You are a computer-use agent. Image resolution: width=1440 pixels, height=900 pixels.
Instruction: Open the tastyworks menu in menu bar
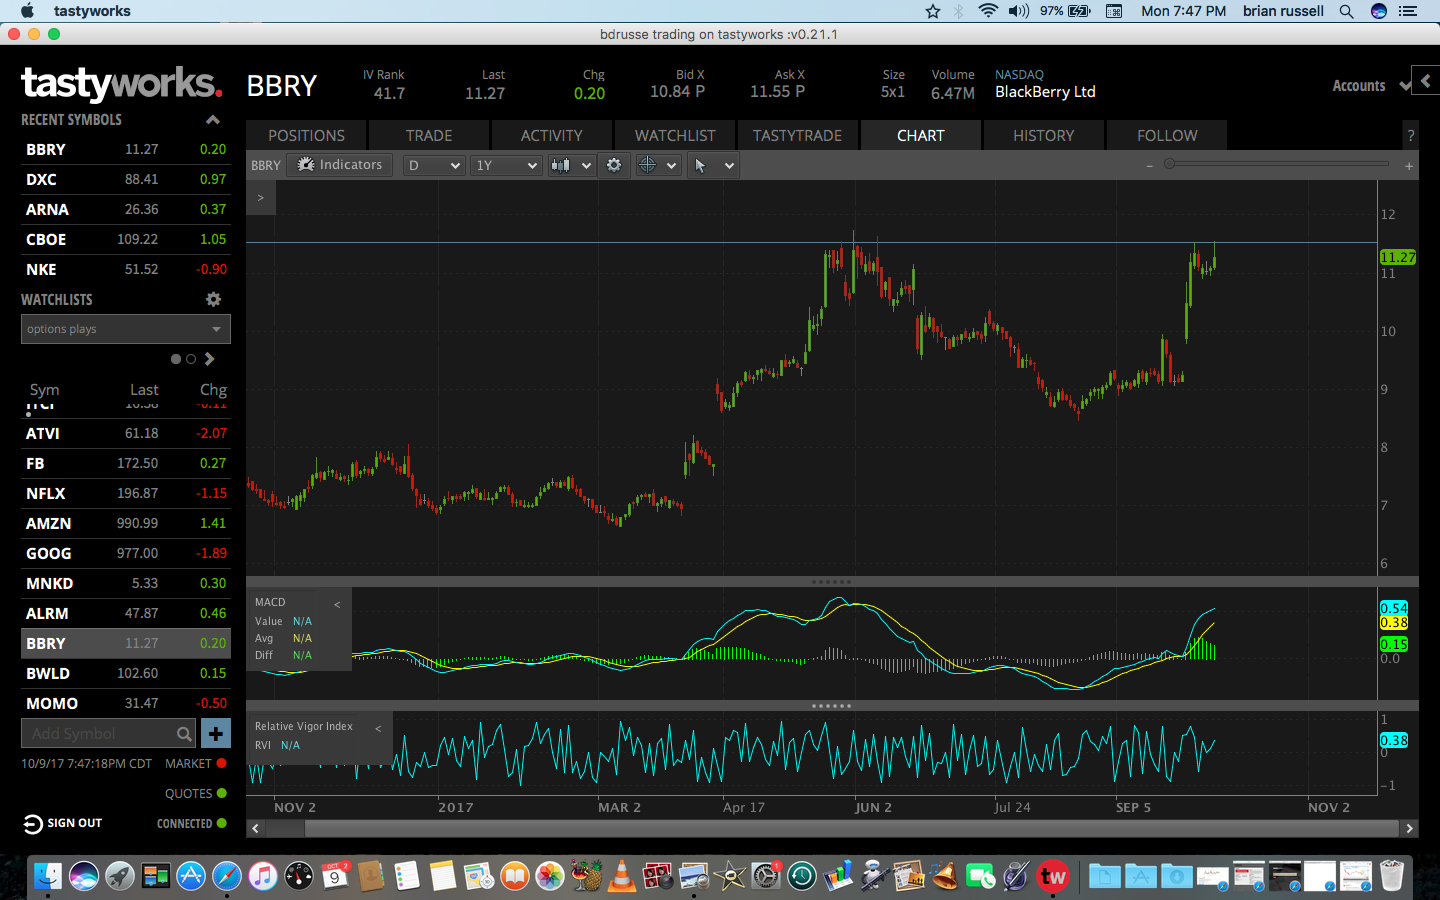pos(92,11)
